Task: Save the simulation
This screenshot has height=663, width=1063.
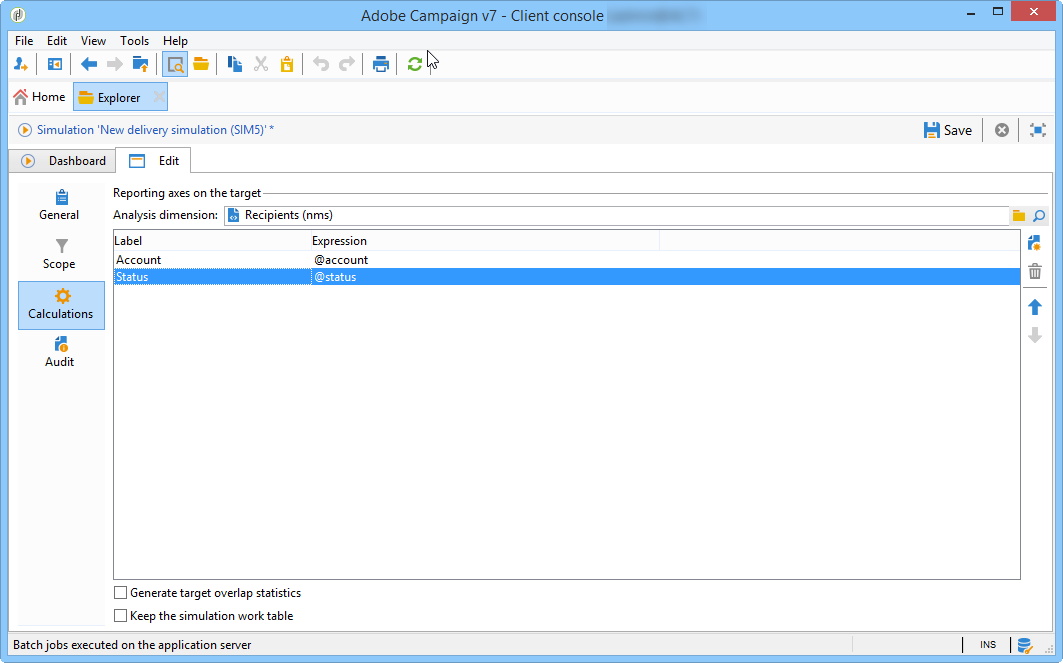Action: 948,130
